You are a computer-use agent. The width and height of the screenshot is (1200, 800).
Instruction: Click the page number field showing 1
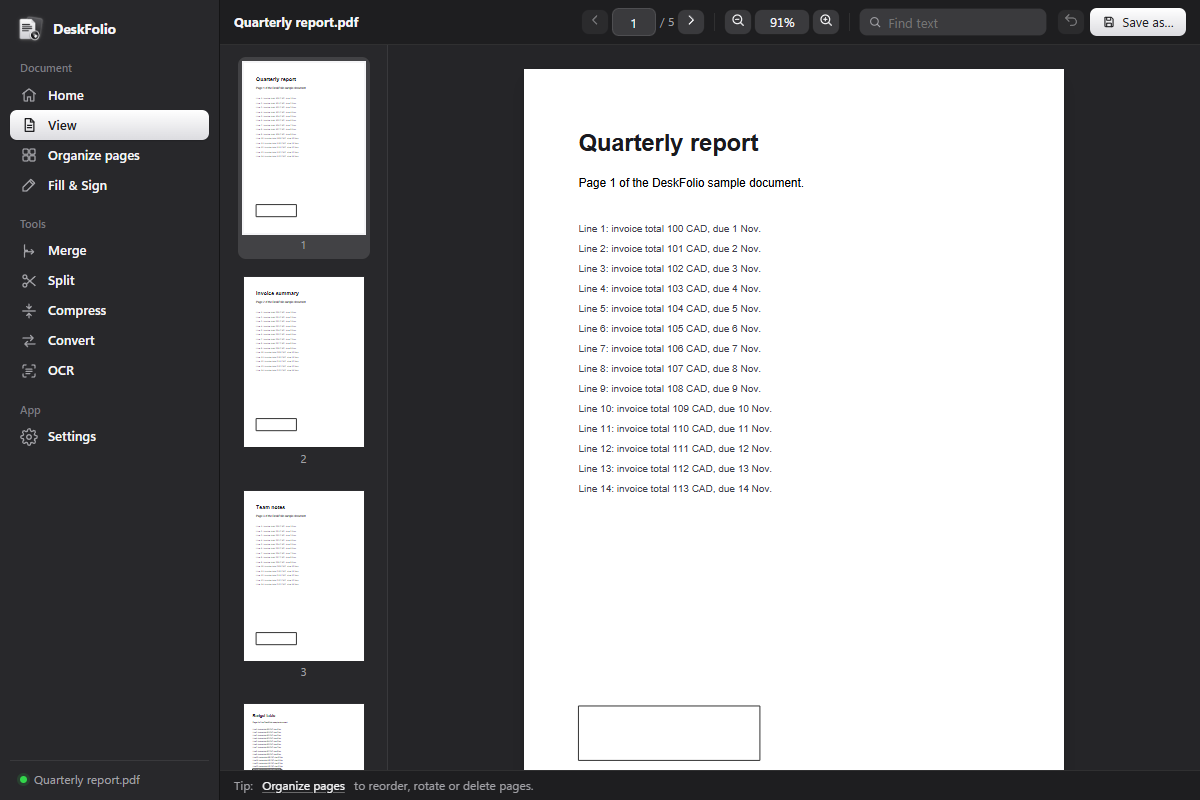click(x=634, y=22)
